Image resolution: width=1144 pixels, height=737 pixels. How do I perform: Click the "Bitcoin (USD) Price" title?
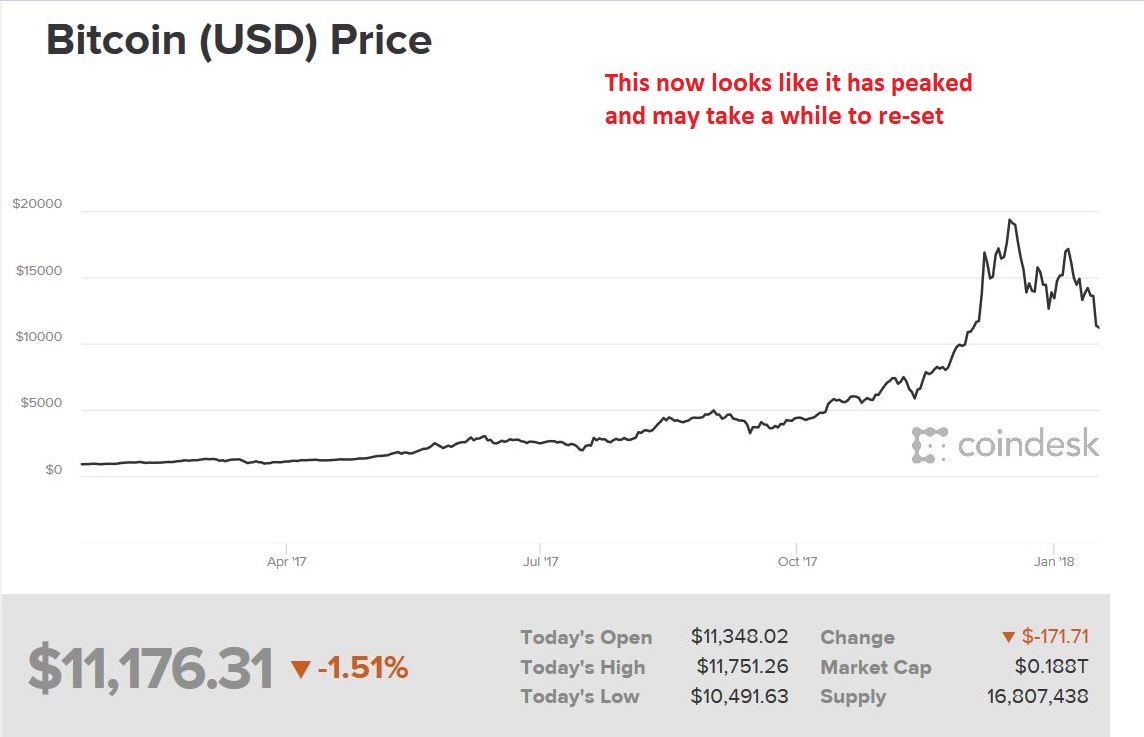[x=239, y=40]
